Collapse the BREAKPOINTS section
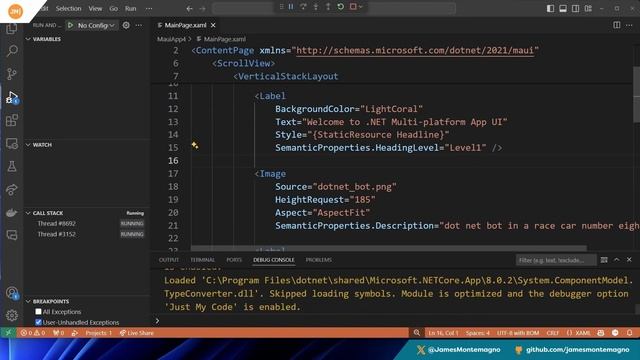The width and height of the screenshot is (640, 360). coord(28,301)
